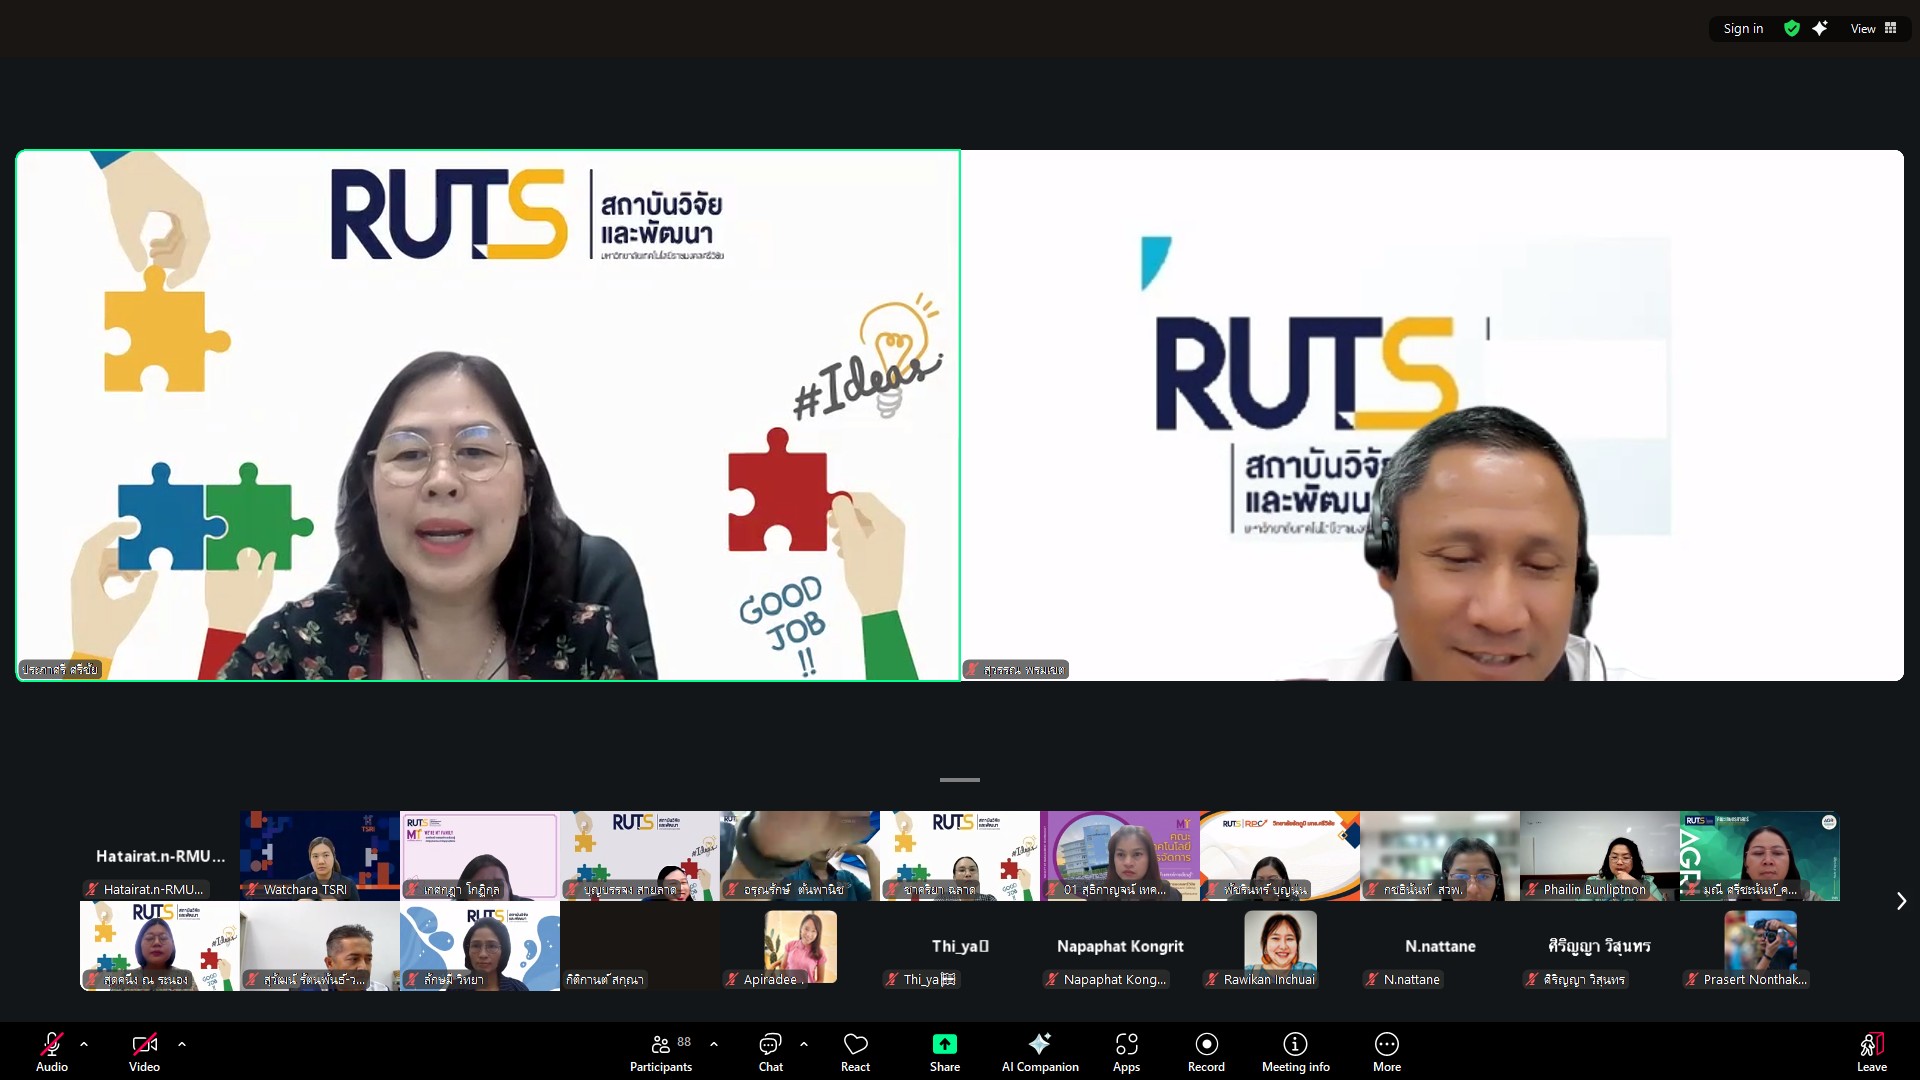Click the name label of active speaker
Screen dimensions: 1920x1080
60,669
